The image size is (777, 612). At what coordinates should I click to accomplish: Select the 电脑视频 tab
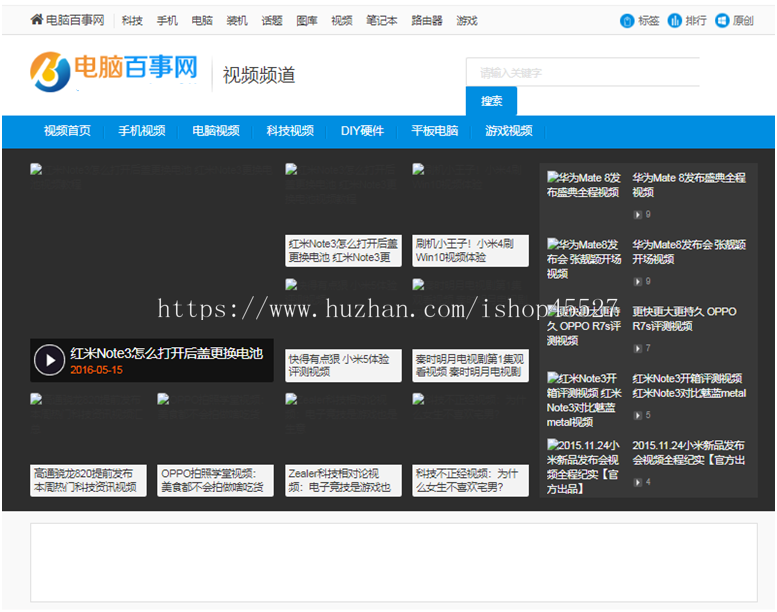coord(216,131)
